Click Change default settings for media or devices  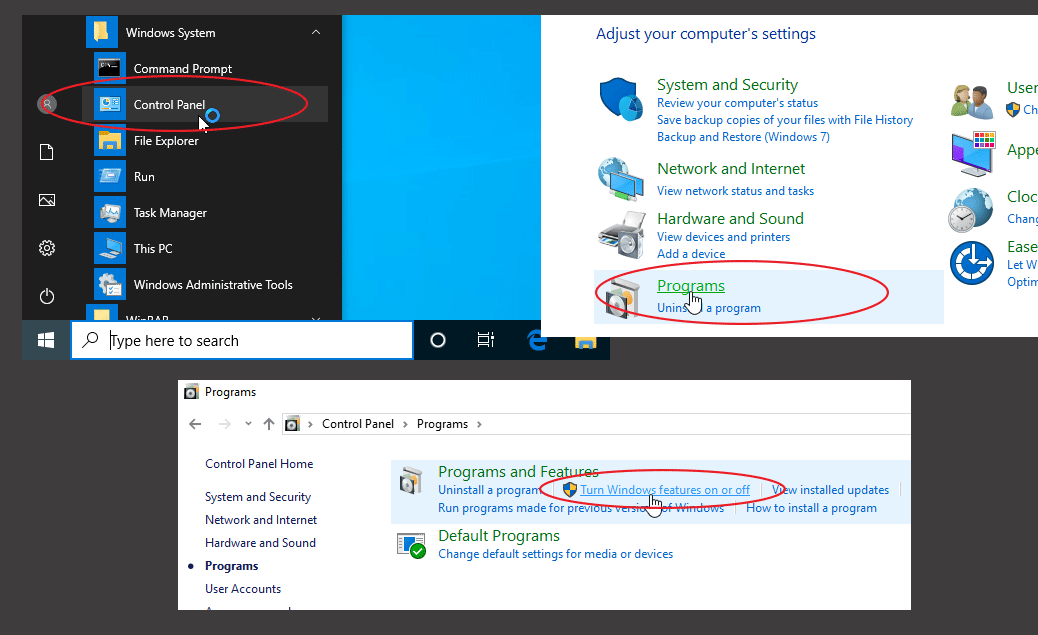555,554
